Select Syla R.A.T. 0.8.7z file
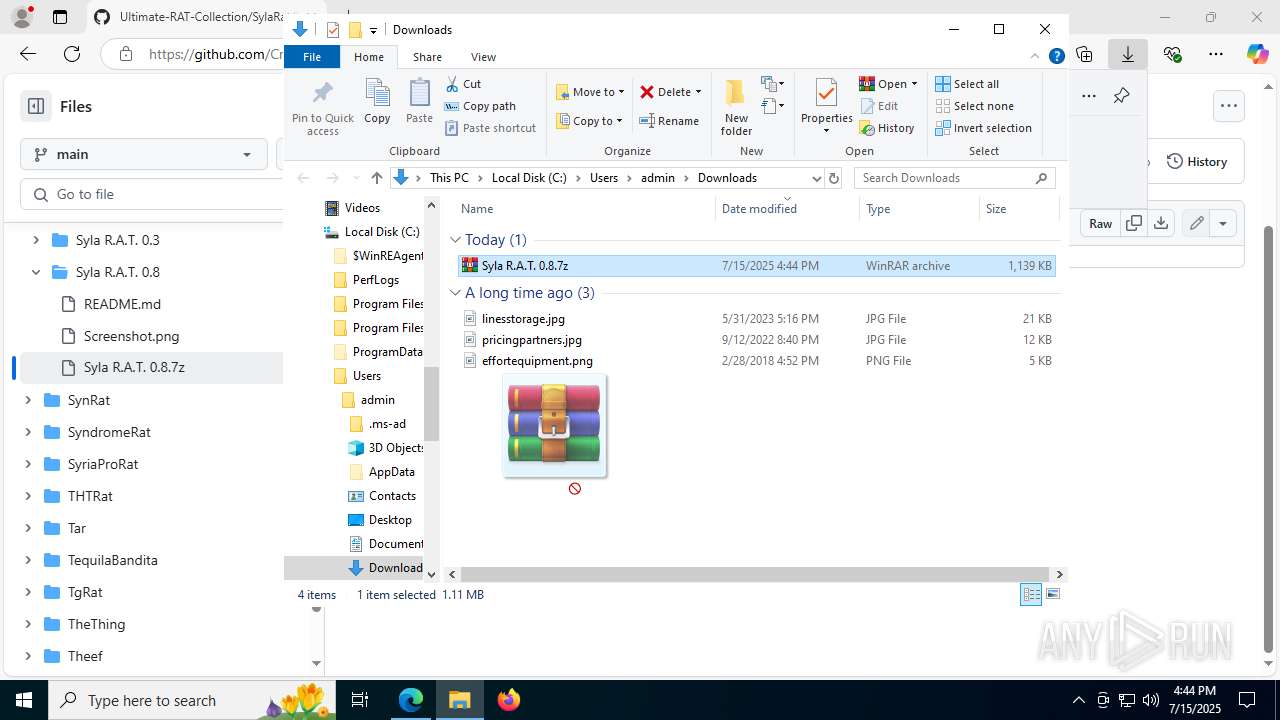The height and width of the screenshot is (720, 1280). click(x=756, y=266)
